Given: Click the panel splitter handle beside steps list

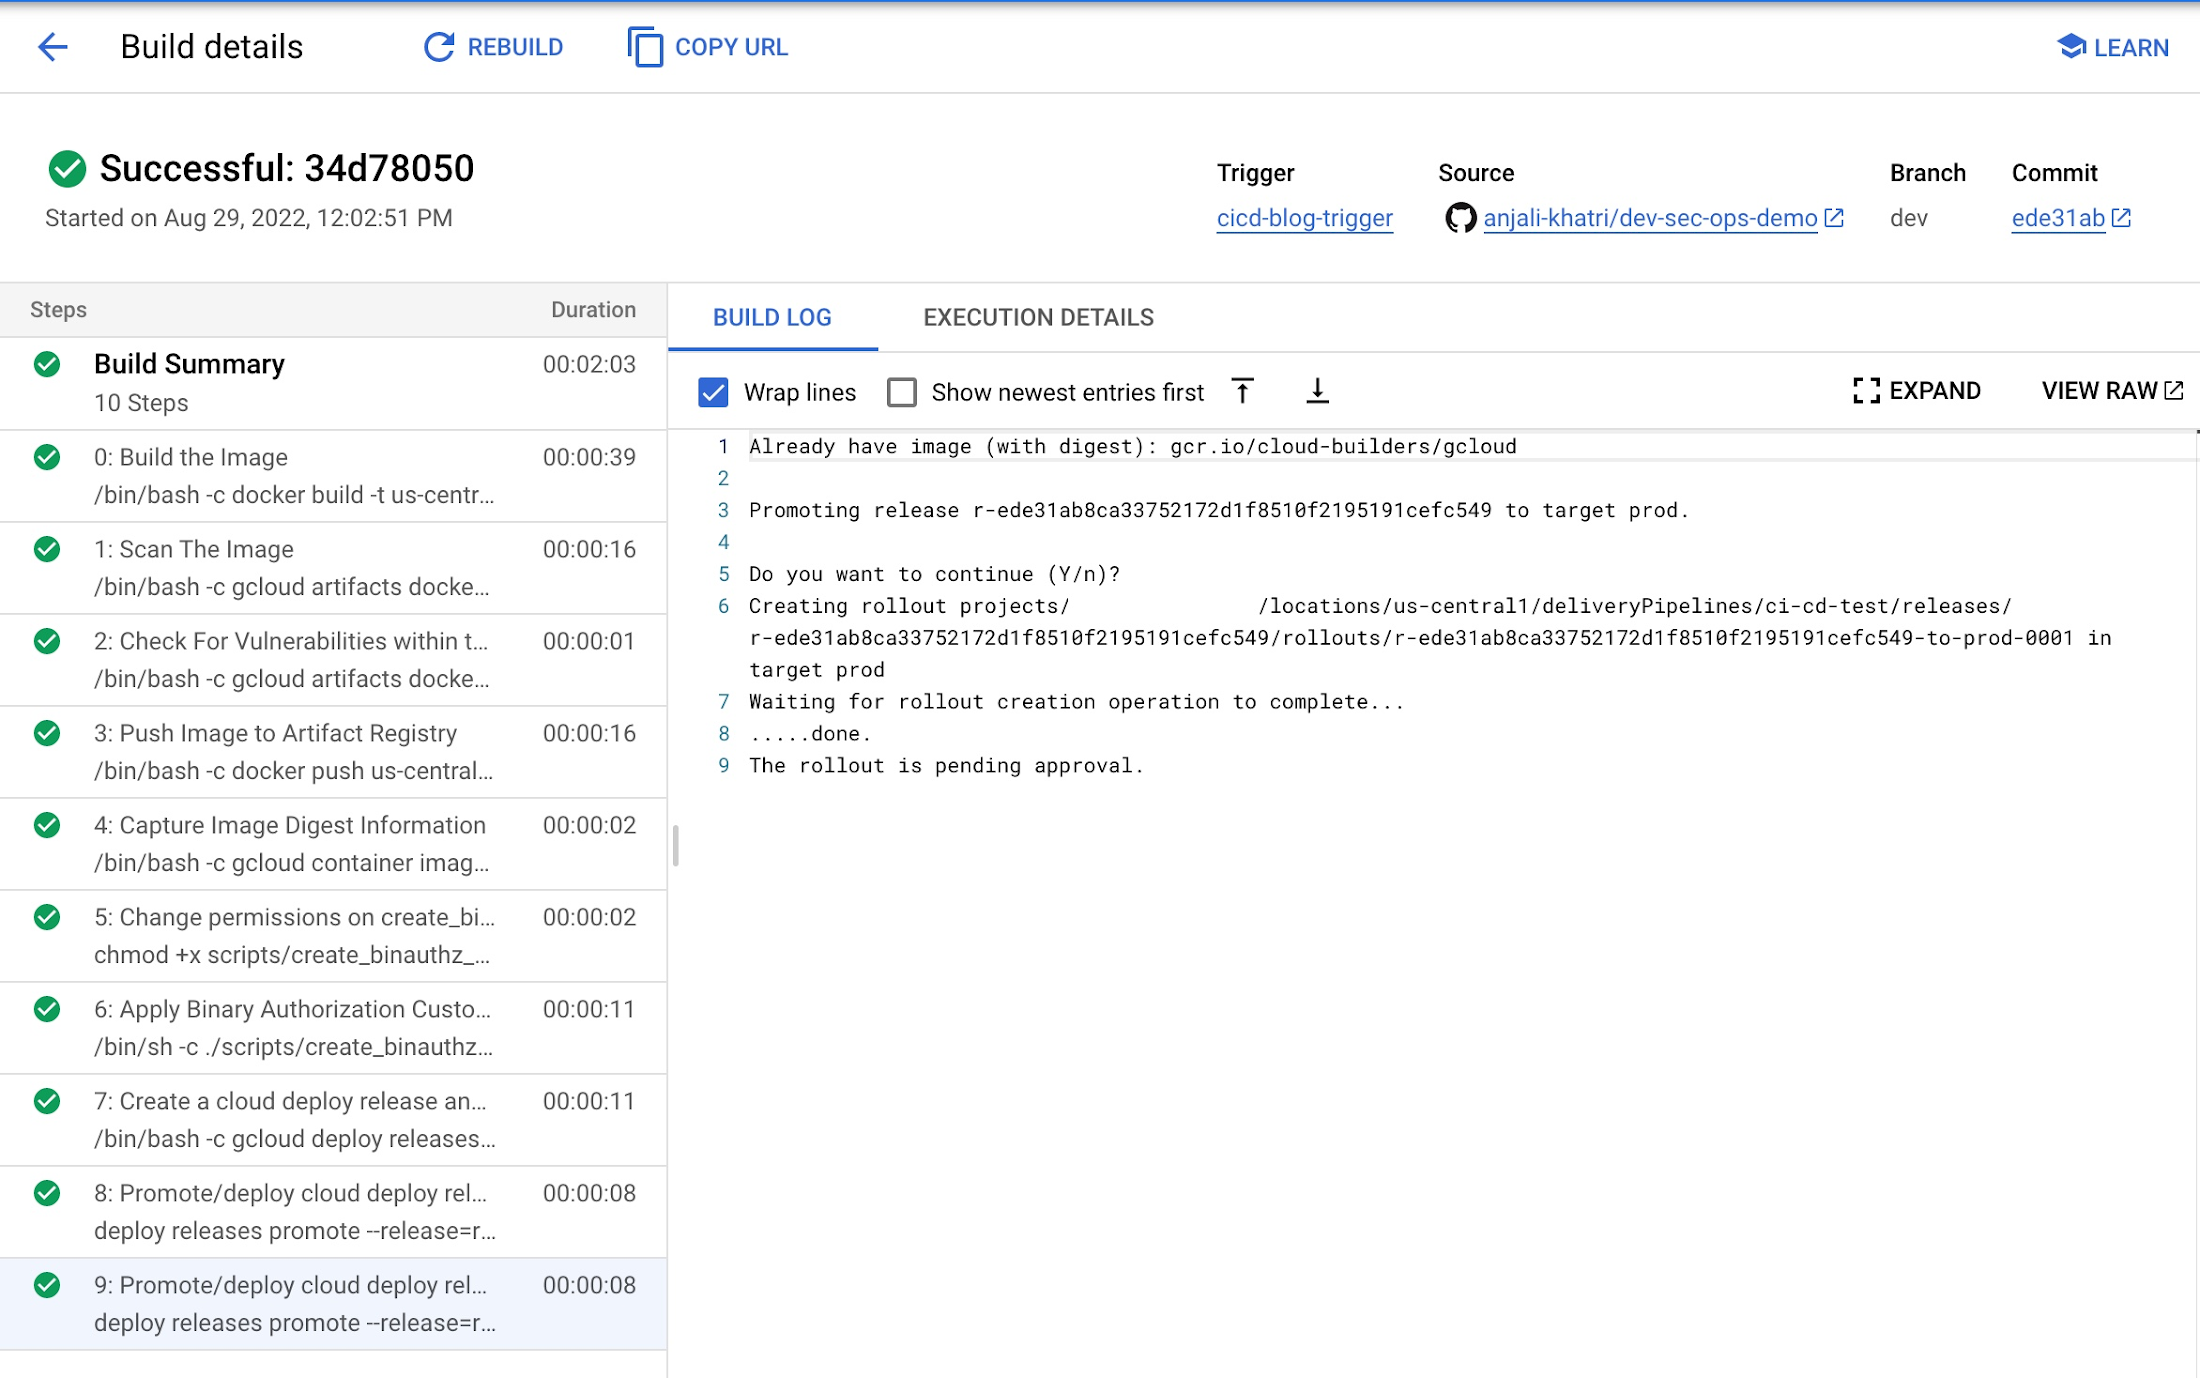Looking at the screenshot, I should coord(676,846).
